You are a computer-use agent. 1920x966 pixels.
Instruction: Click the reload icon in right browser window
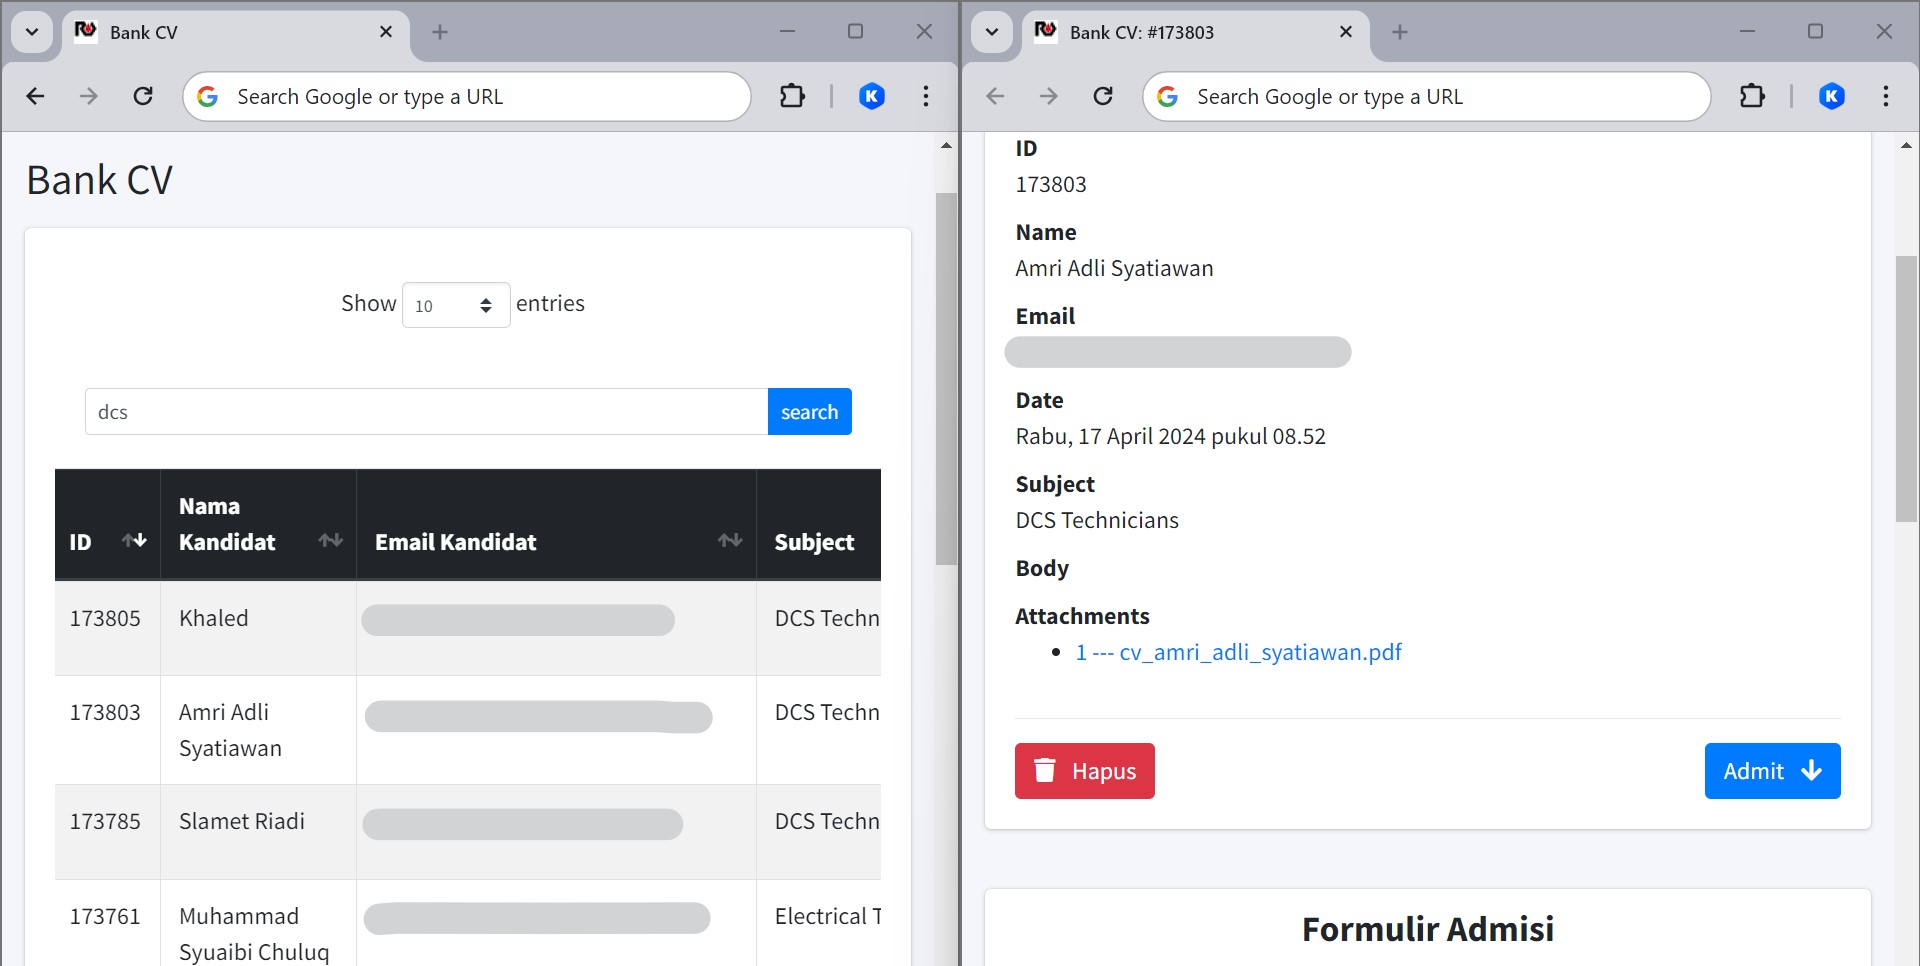point(1103,96)
